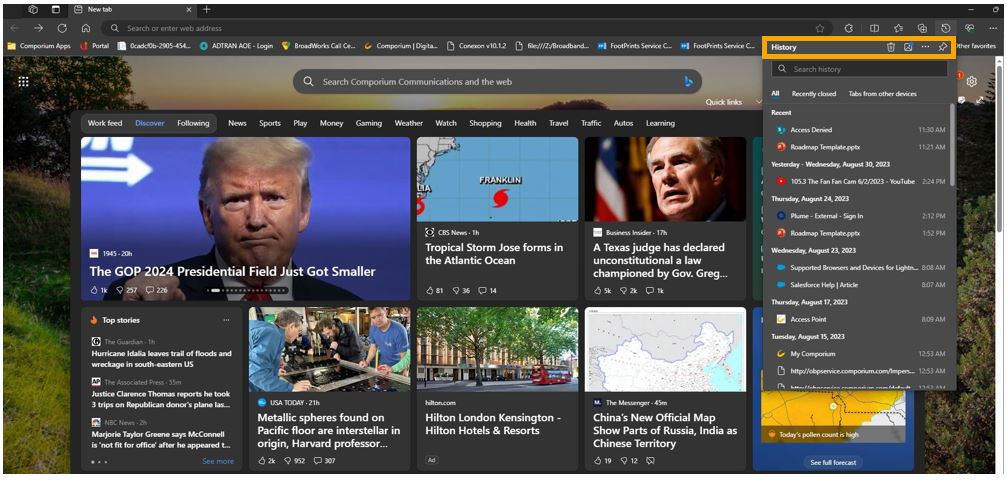Screen dimensions: 1007x480
Task: Open the Portal bookmark
Action: pyautogui.click(x=94, y=46)
